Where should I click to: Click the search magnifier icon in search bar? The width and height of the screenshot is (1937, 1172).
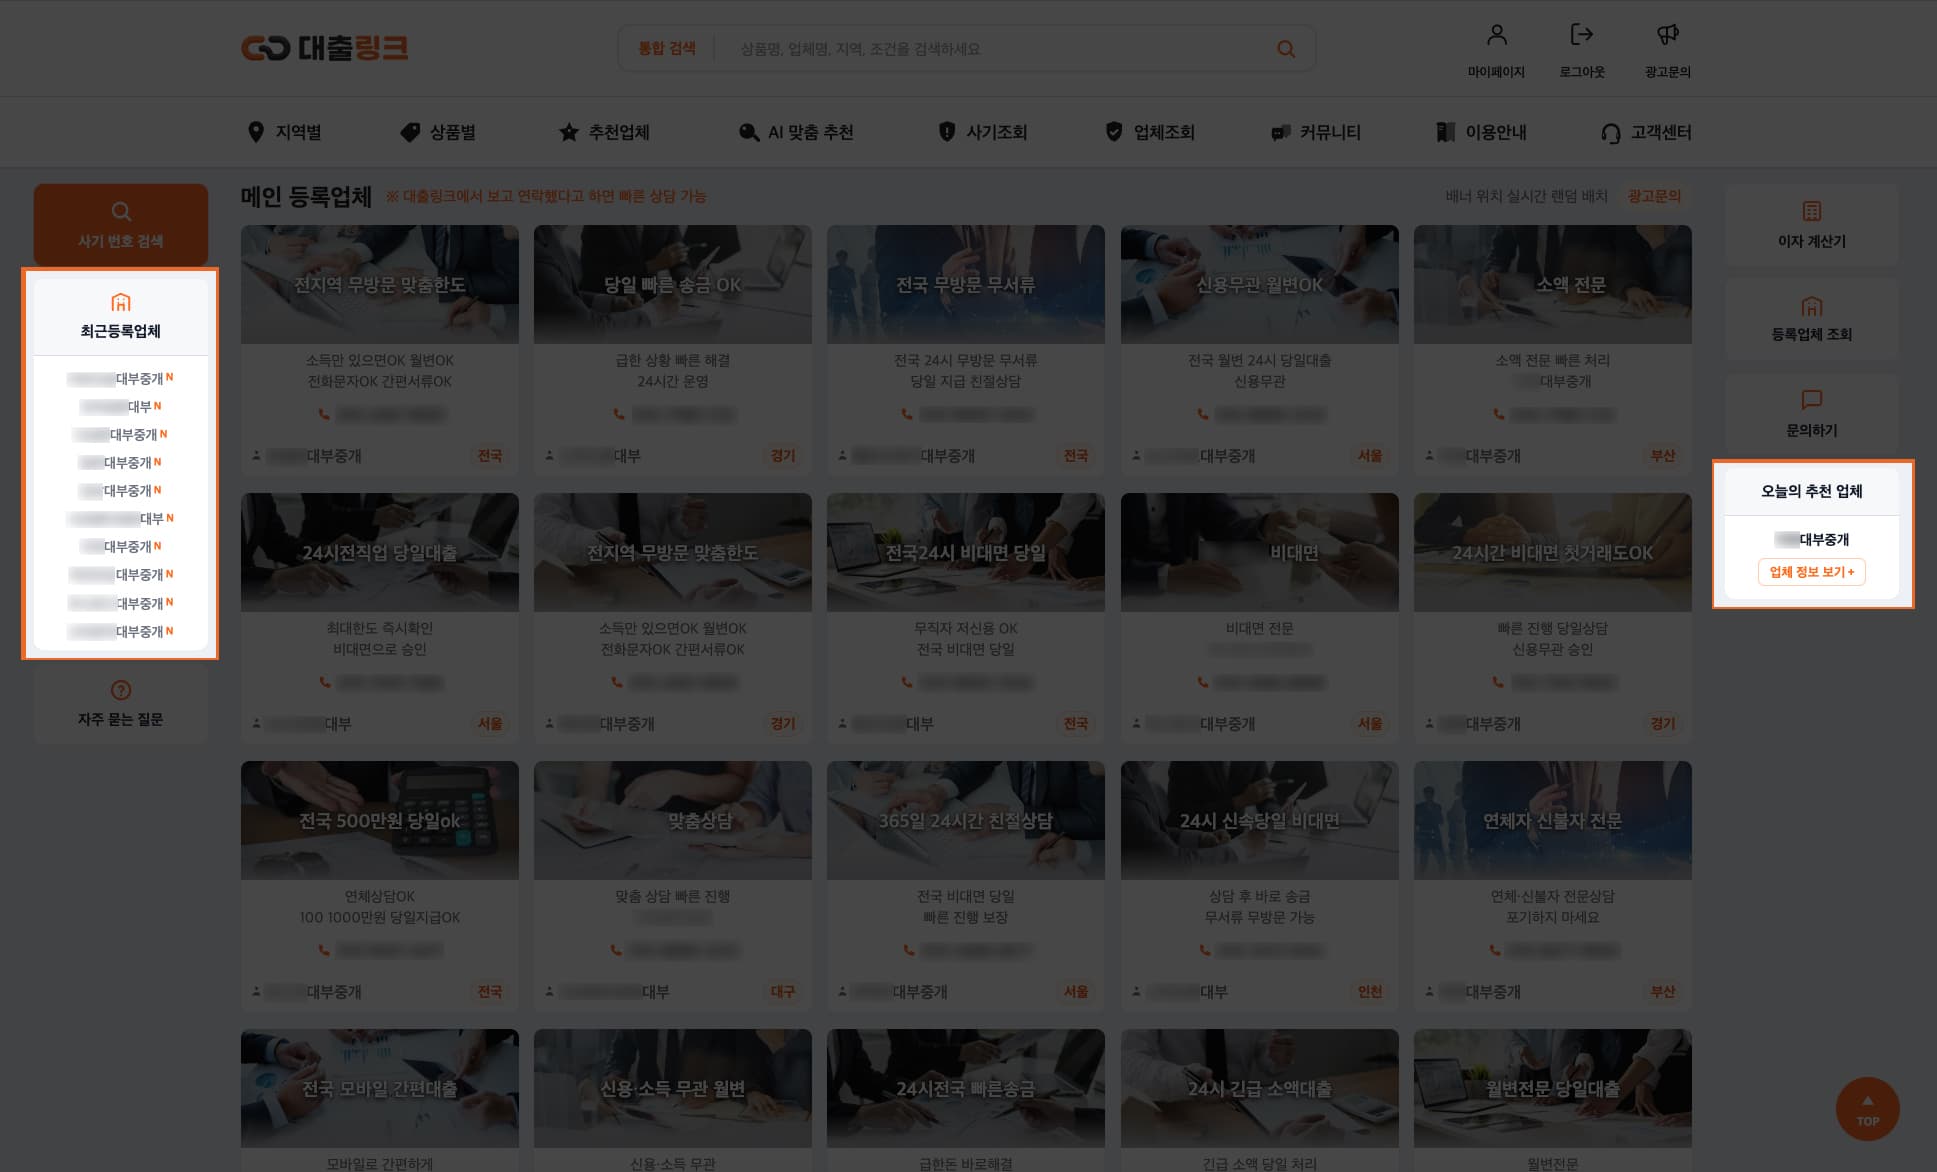(1286, 49)
